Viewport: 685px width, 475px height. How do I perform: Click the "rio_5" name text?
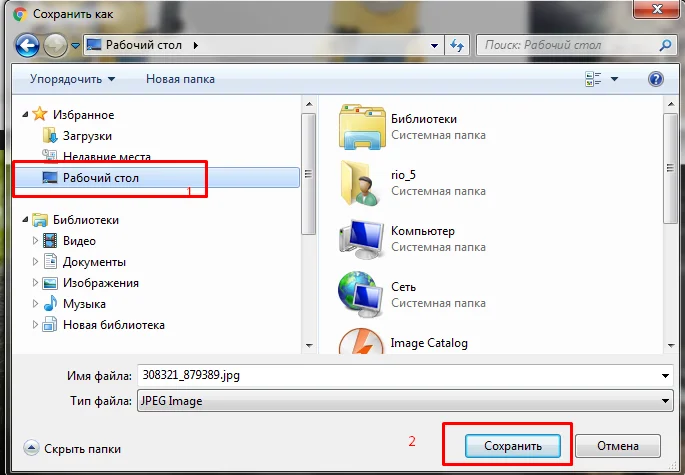(x=403, y=175)
